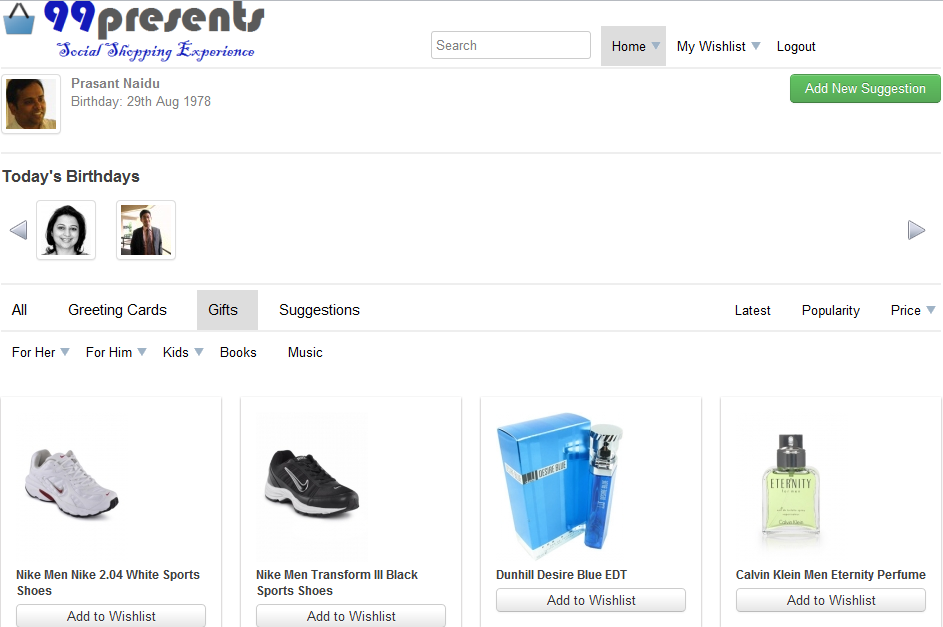Open Calvin Klein Men Eternity Perfume title

click(x=831, y=575)
